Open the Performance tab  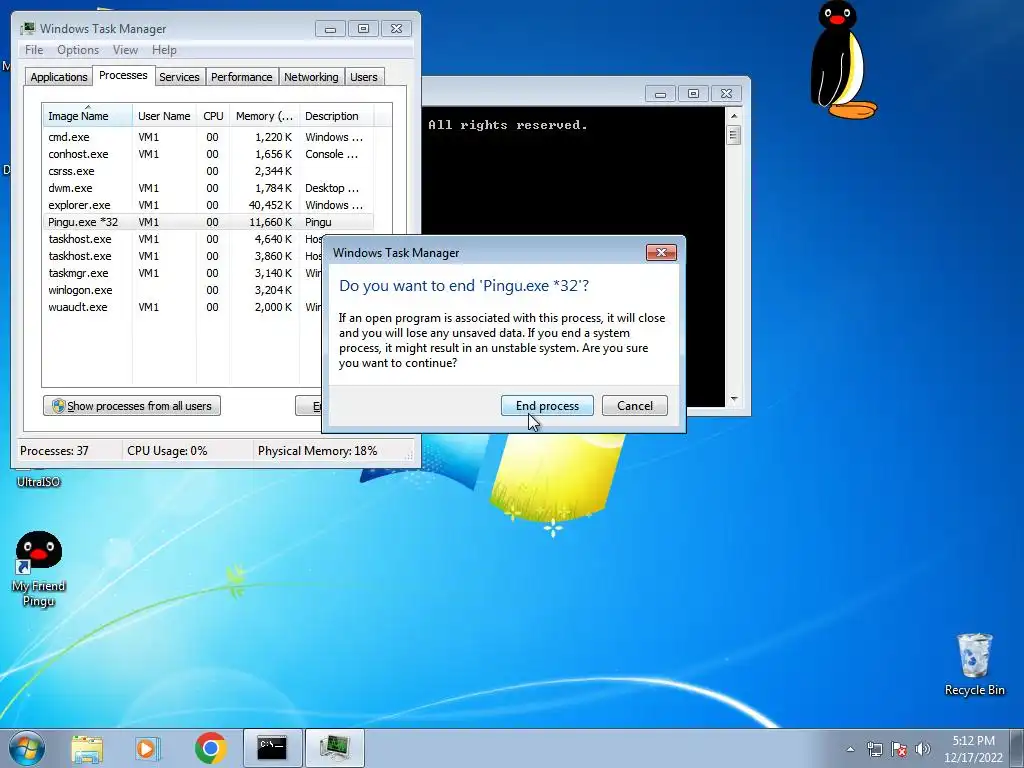point(242,77)
